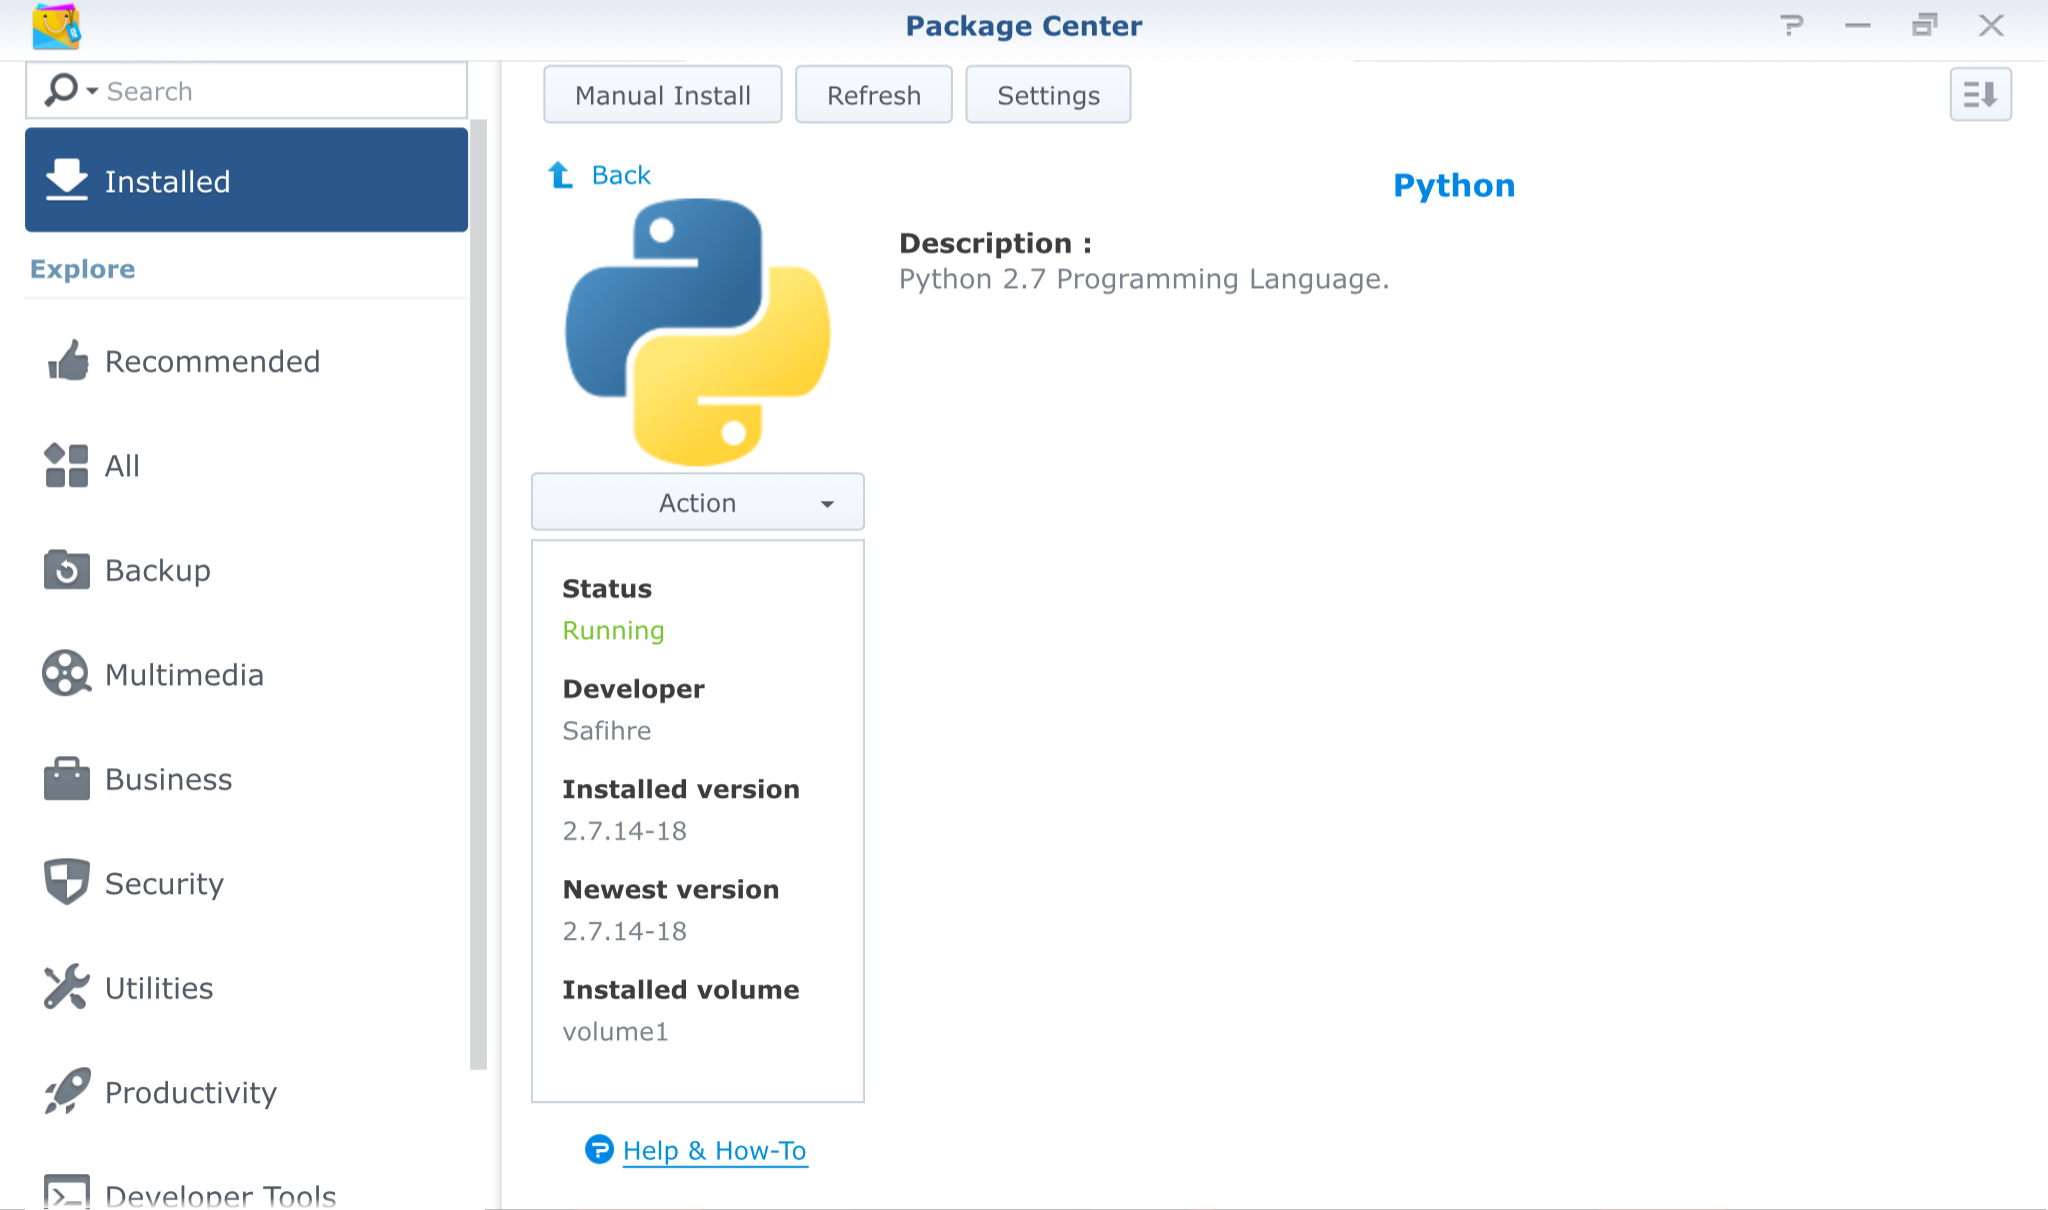Select the Multimedia category
This screenshot has width=2048, height=1210.
coord(246,674)
